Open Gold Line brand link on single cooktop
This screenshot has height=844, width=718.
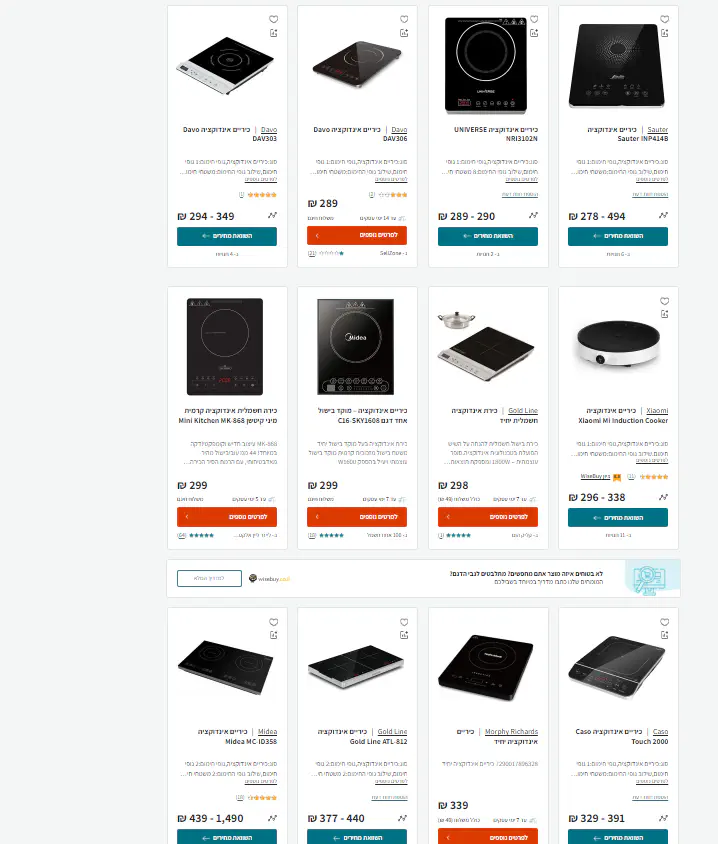[x=523, y=411]
